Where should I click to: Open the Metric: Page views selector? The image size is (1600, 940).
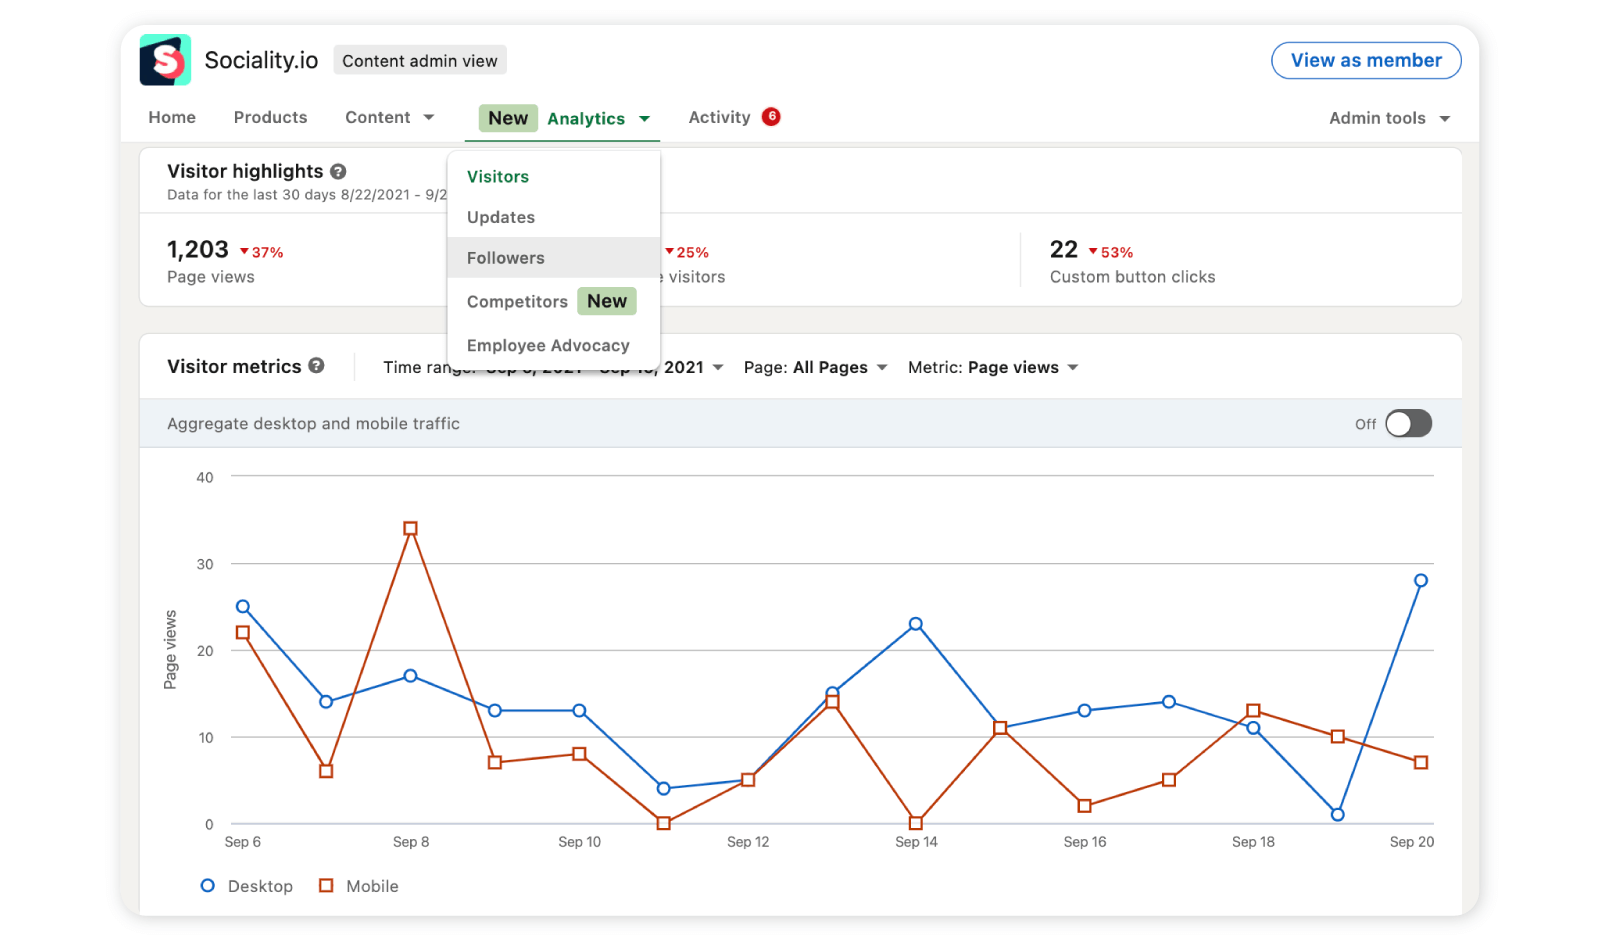click(993, 367)
